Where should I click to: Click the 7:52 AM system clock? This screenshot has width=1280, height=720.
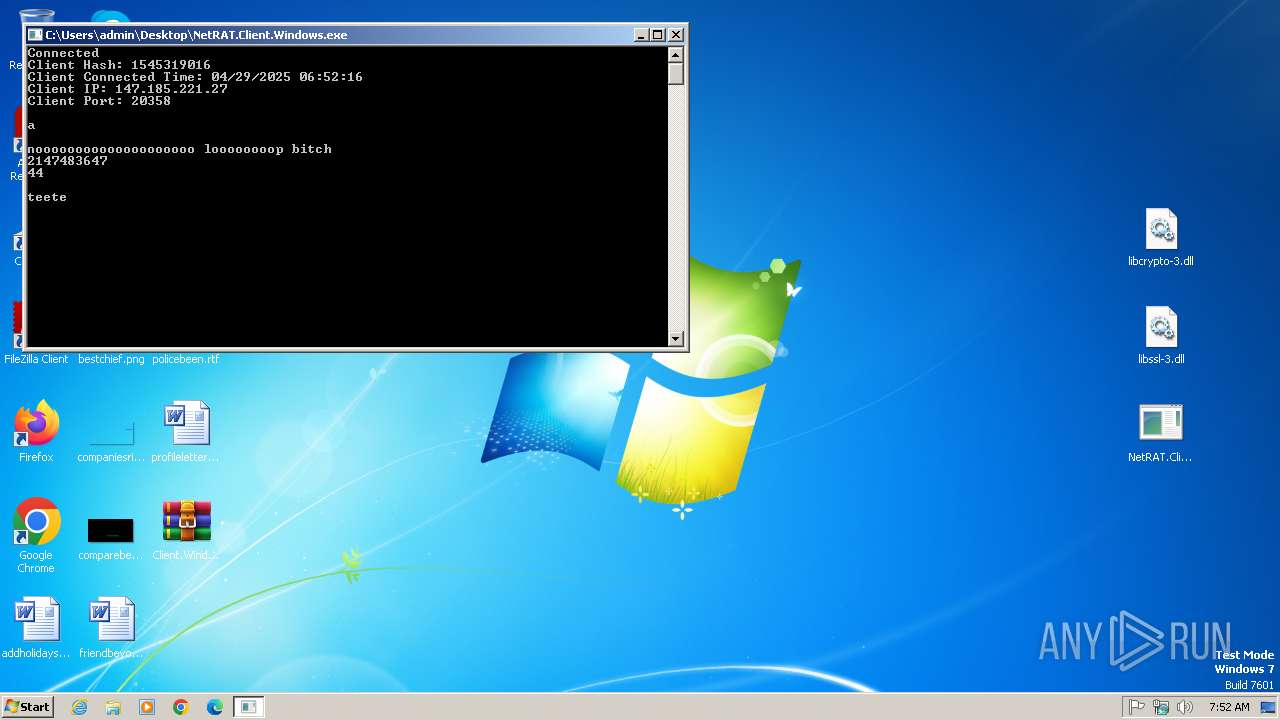[1229, 707]
